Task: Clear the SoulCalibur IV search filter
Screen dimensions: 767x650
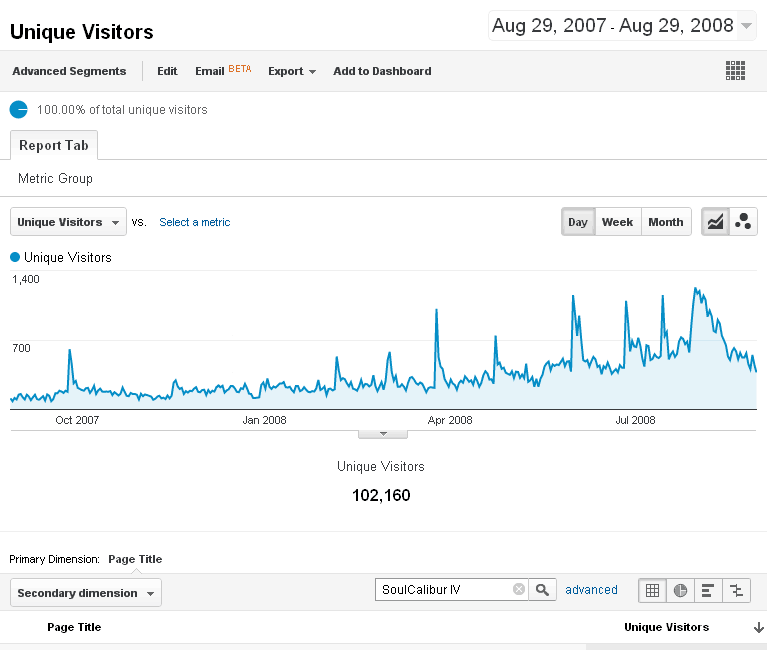Action: 519,590
